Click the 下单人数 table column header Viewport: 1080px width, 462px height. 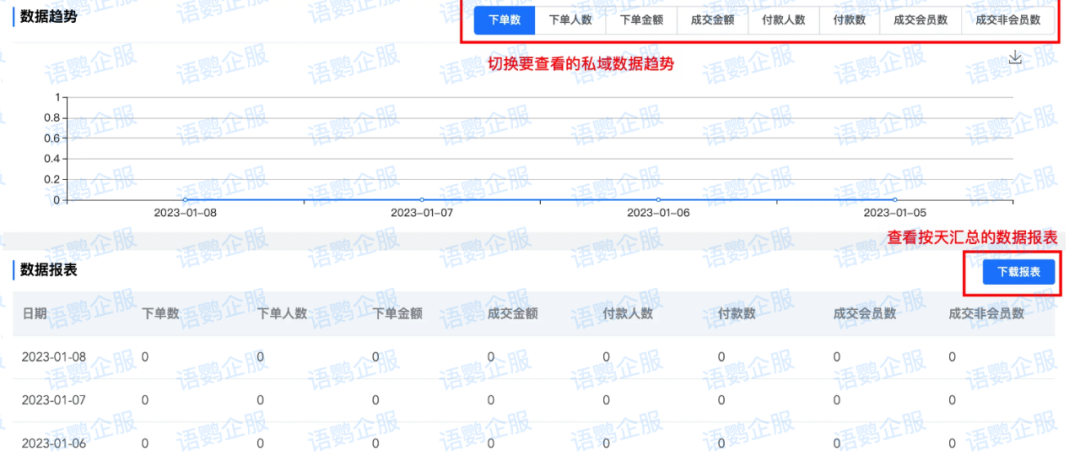[282, 314]
